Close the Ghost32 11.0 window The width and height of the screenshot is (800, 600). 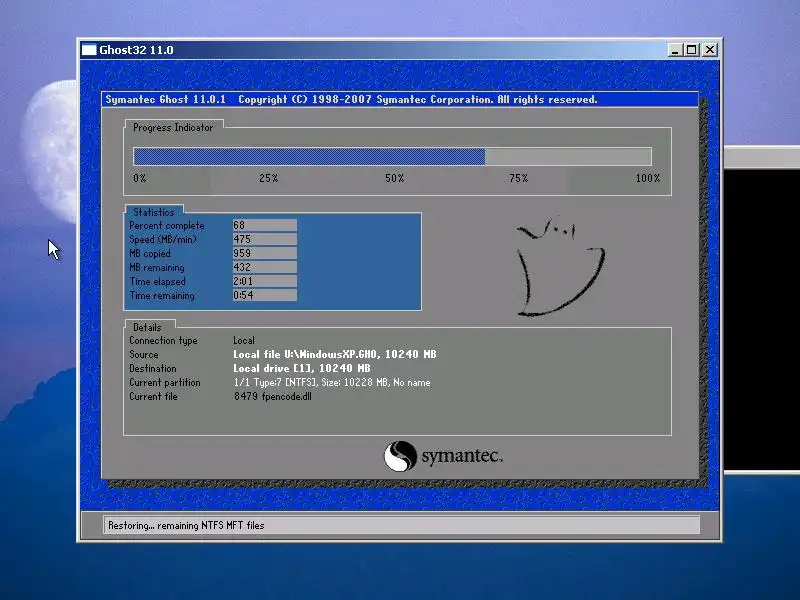[710, 49]
